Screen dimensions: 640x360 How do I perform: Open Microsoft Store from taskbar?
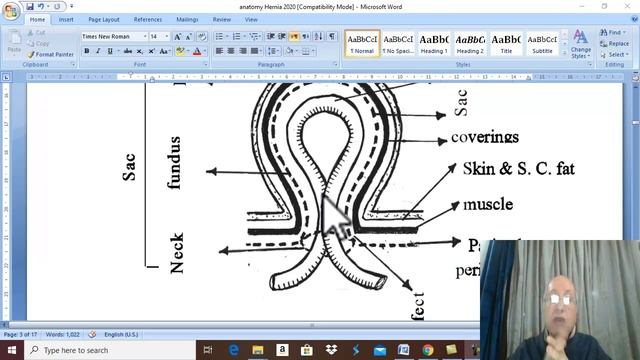[x=307, y=350]
